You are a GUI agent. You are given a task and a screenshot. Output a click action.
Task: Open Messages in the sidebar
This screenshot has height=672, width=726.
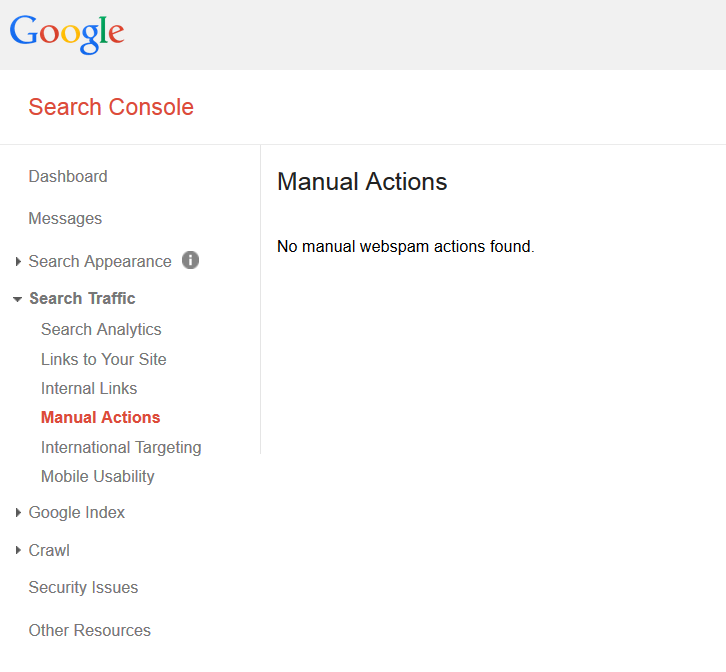65,219
